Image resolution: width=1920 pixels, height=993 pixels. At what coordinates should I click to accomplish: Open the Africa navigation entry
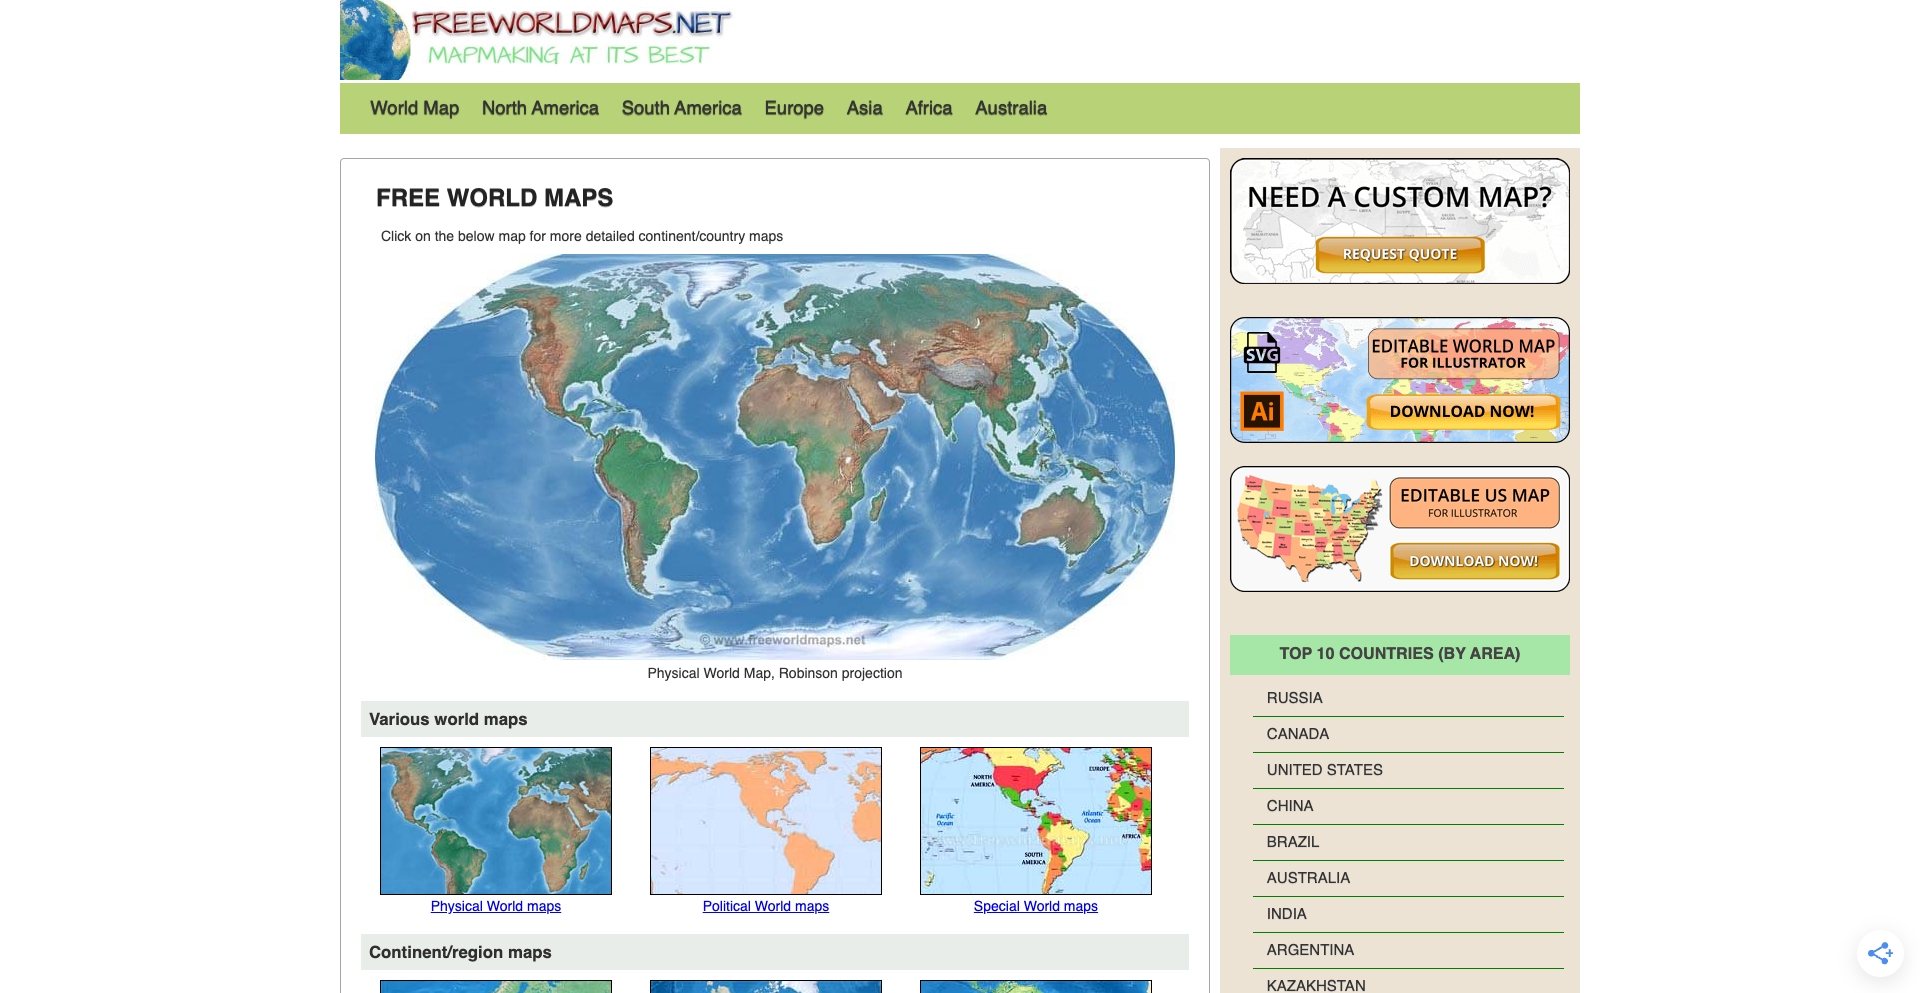[927, 108]
